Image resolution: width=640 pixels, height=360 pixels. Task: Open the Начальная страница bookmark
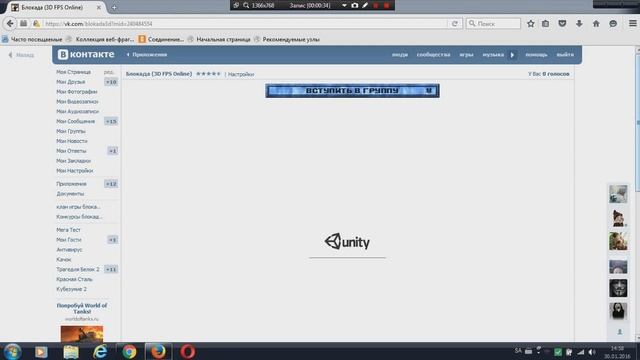coord(219,40)
